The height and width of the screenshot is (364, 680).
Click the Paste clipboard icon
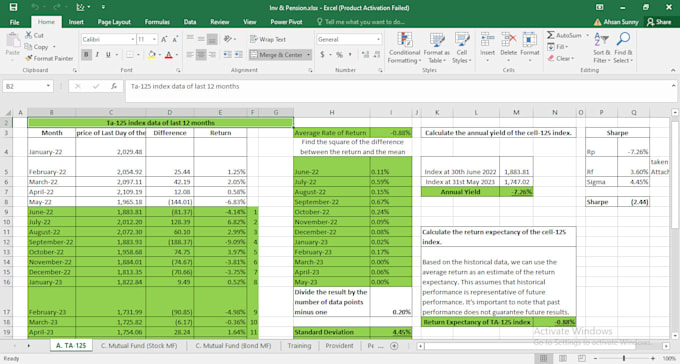click(13, 41)
